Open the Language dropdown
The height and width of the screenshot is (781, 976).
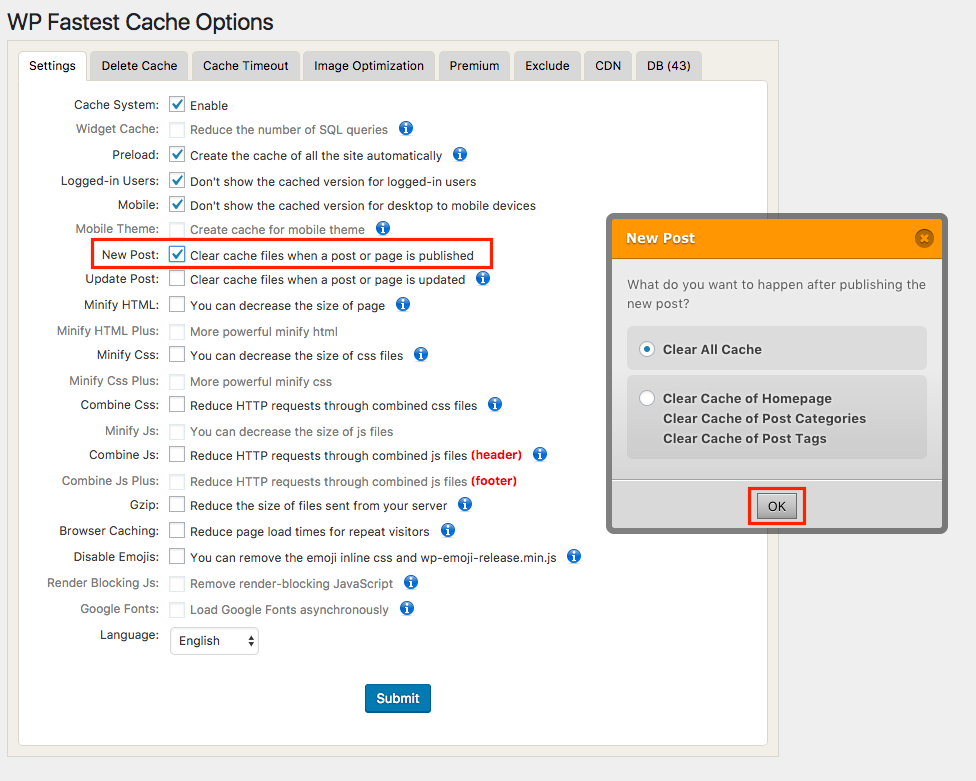tap(215, 641)
